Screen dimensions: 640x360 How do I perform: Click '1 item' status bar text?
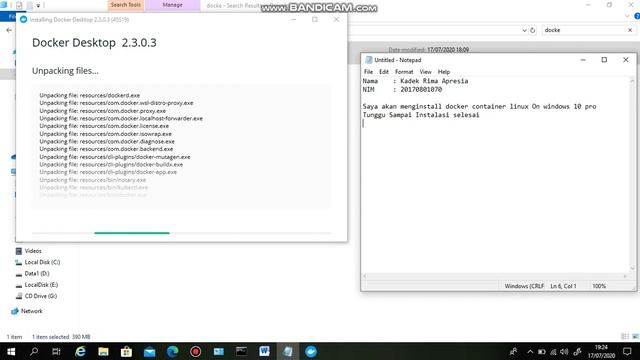[x=14, y=337]
